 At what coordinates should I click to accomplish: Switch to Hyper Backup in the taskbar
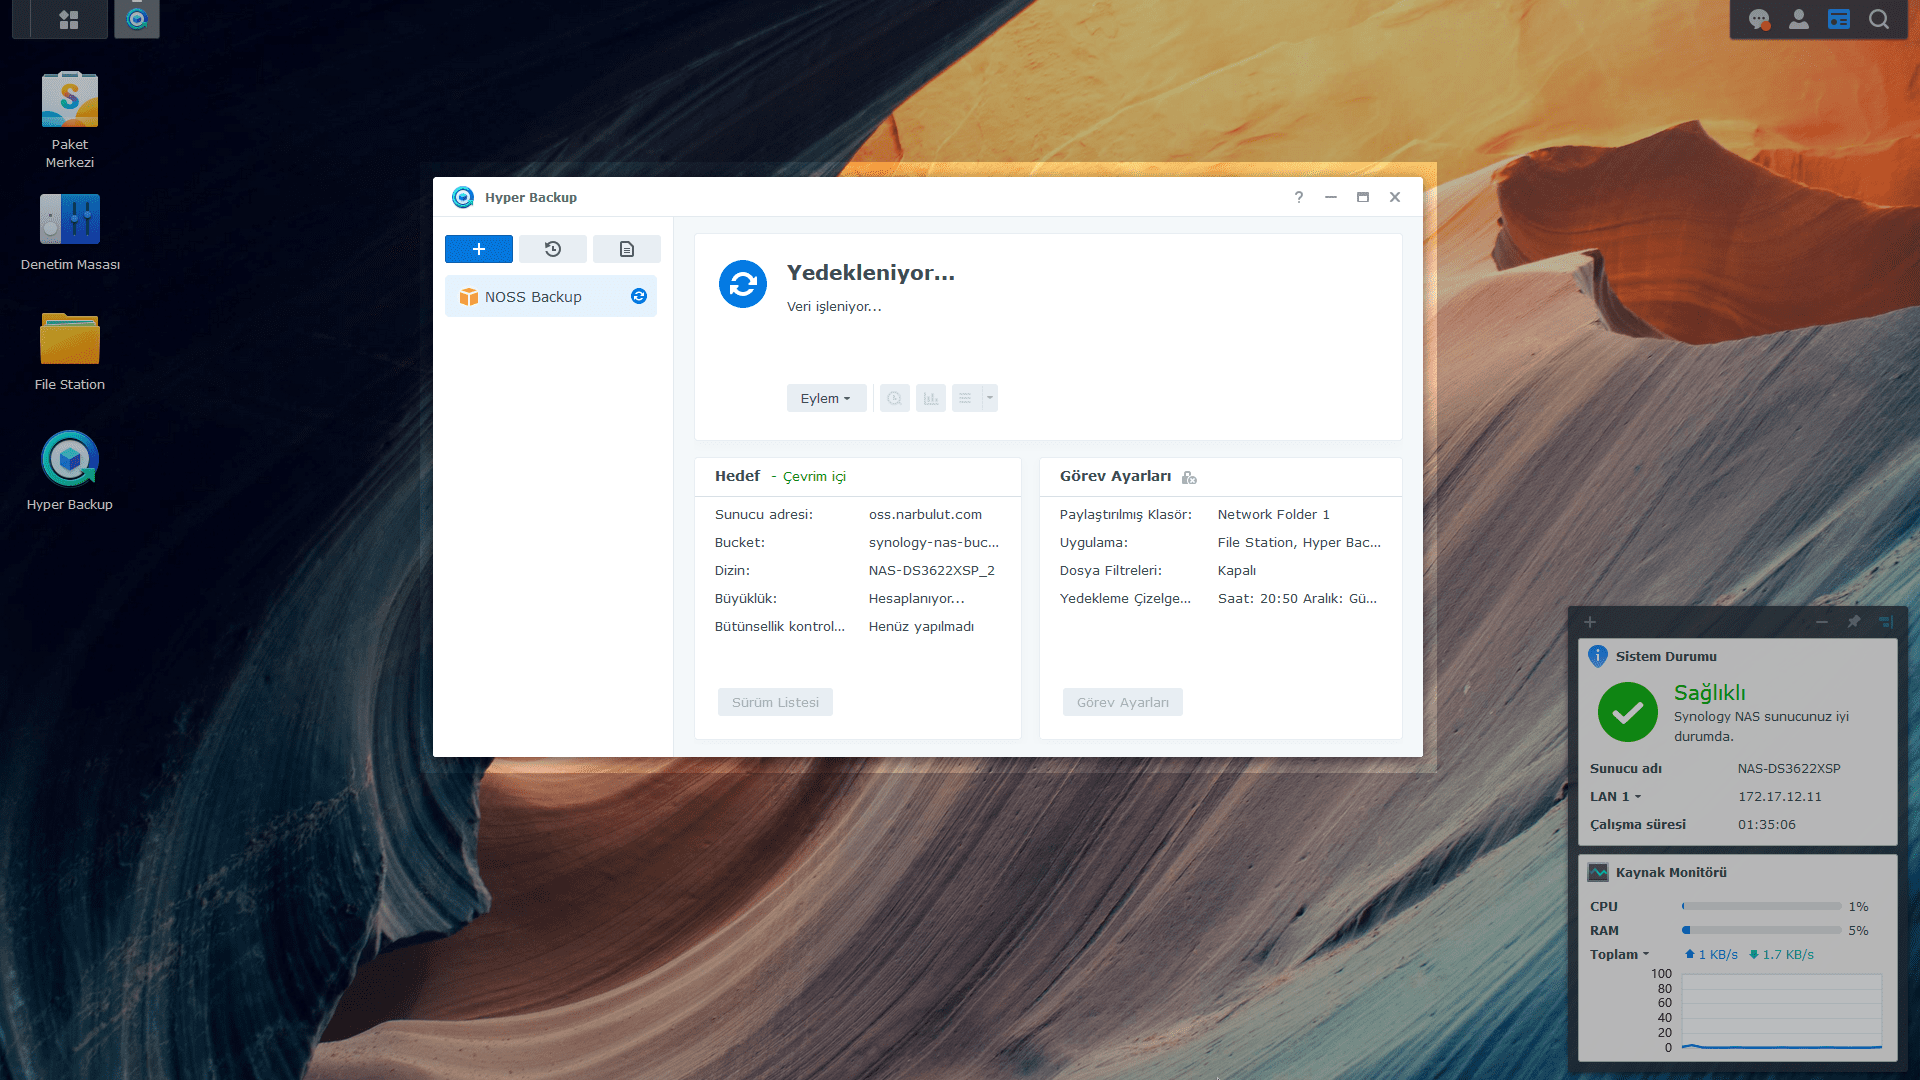pyautogui.click(x=137, y=19)
